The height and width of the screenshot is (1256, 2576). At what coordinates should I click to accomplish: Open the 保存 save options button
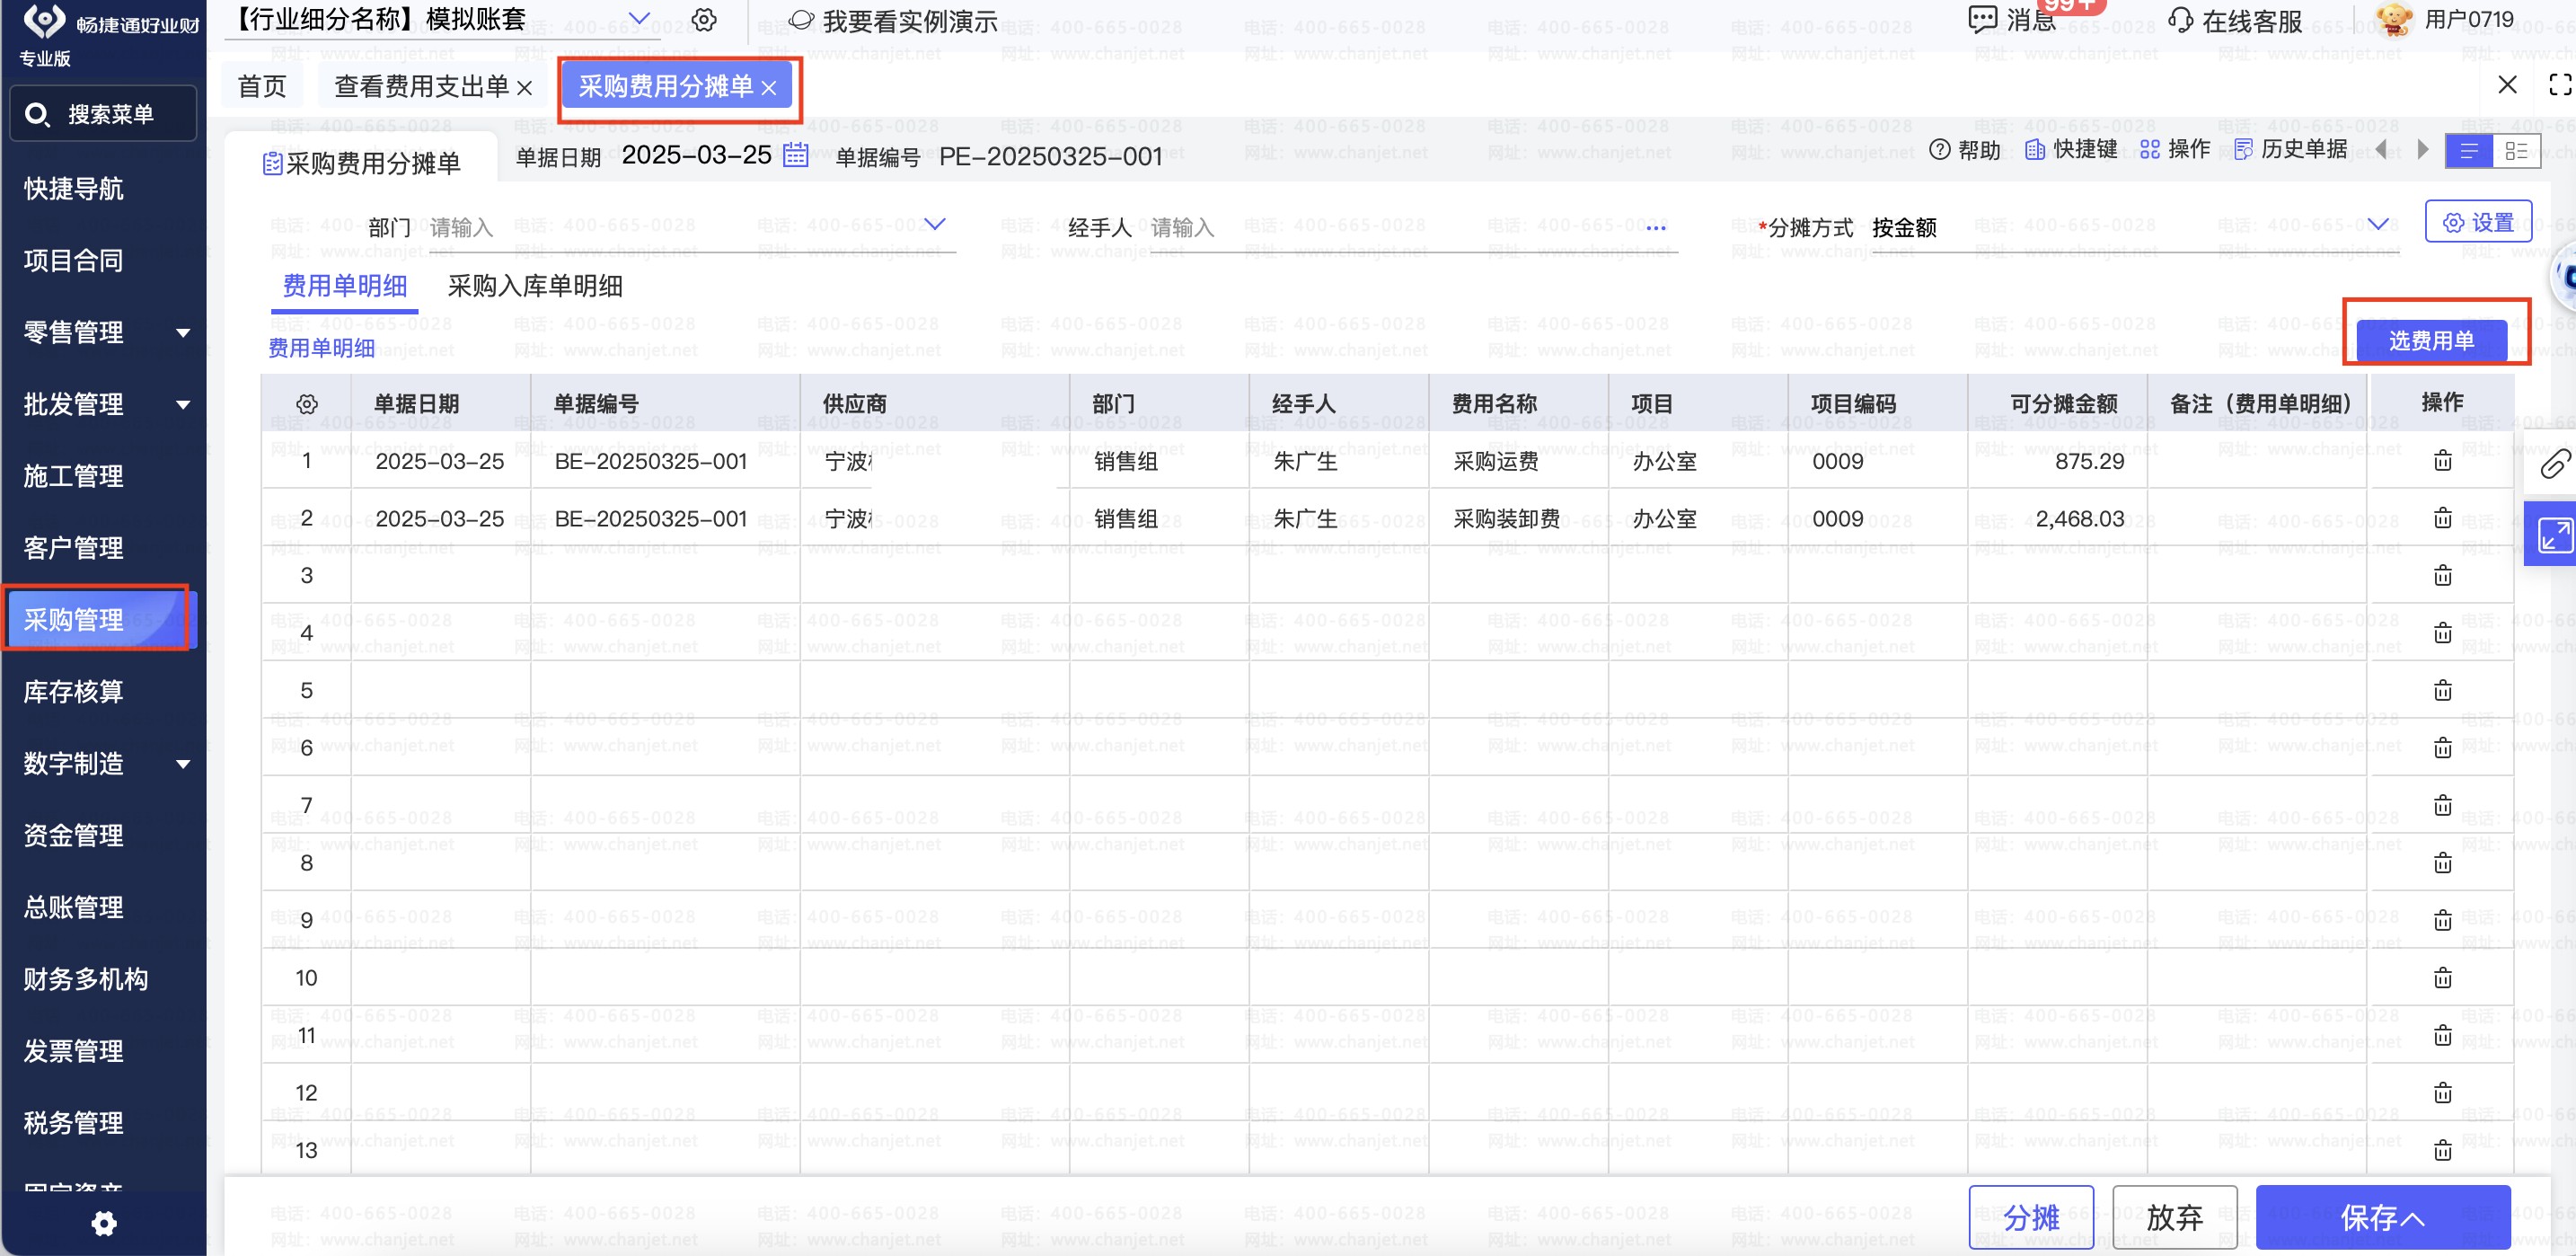click(x=2382, y=1217)
